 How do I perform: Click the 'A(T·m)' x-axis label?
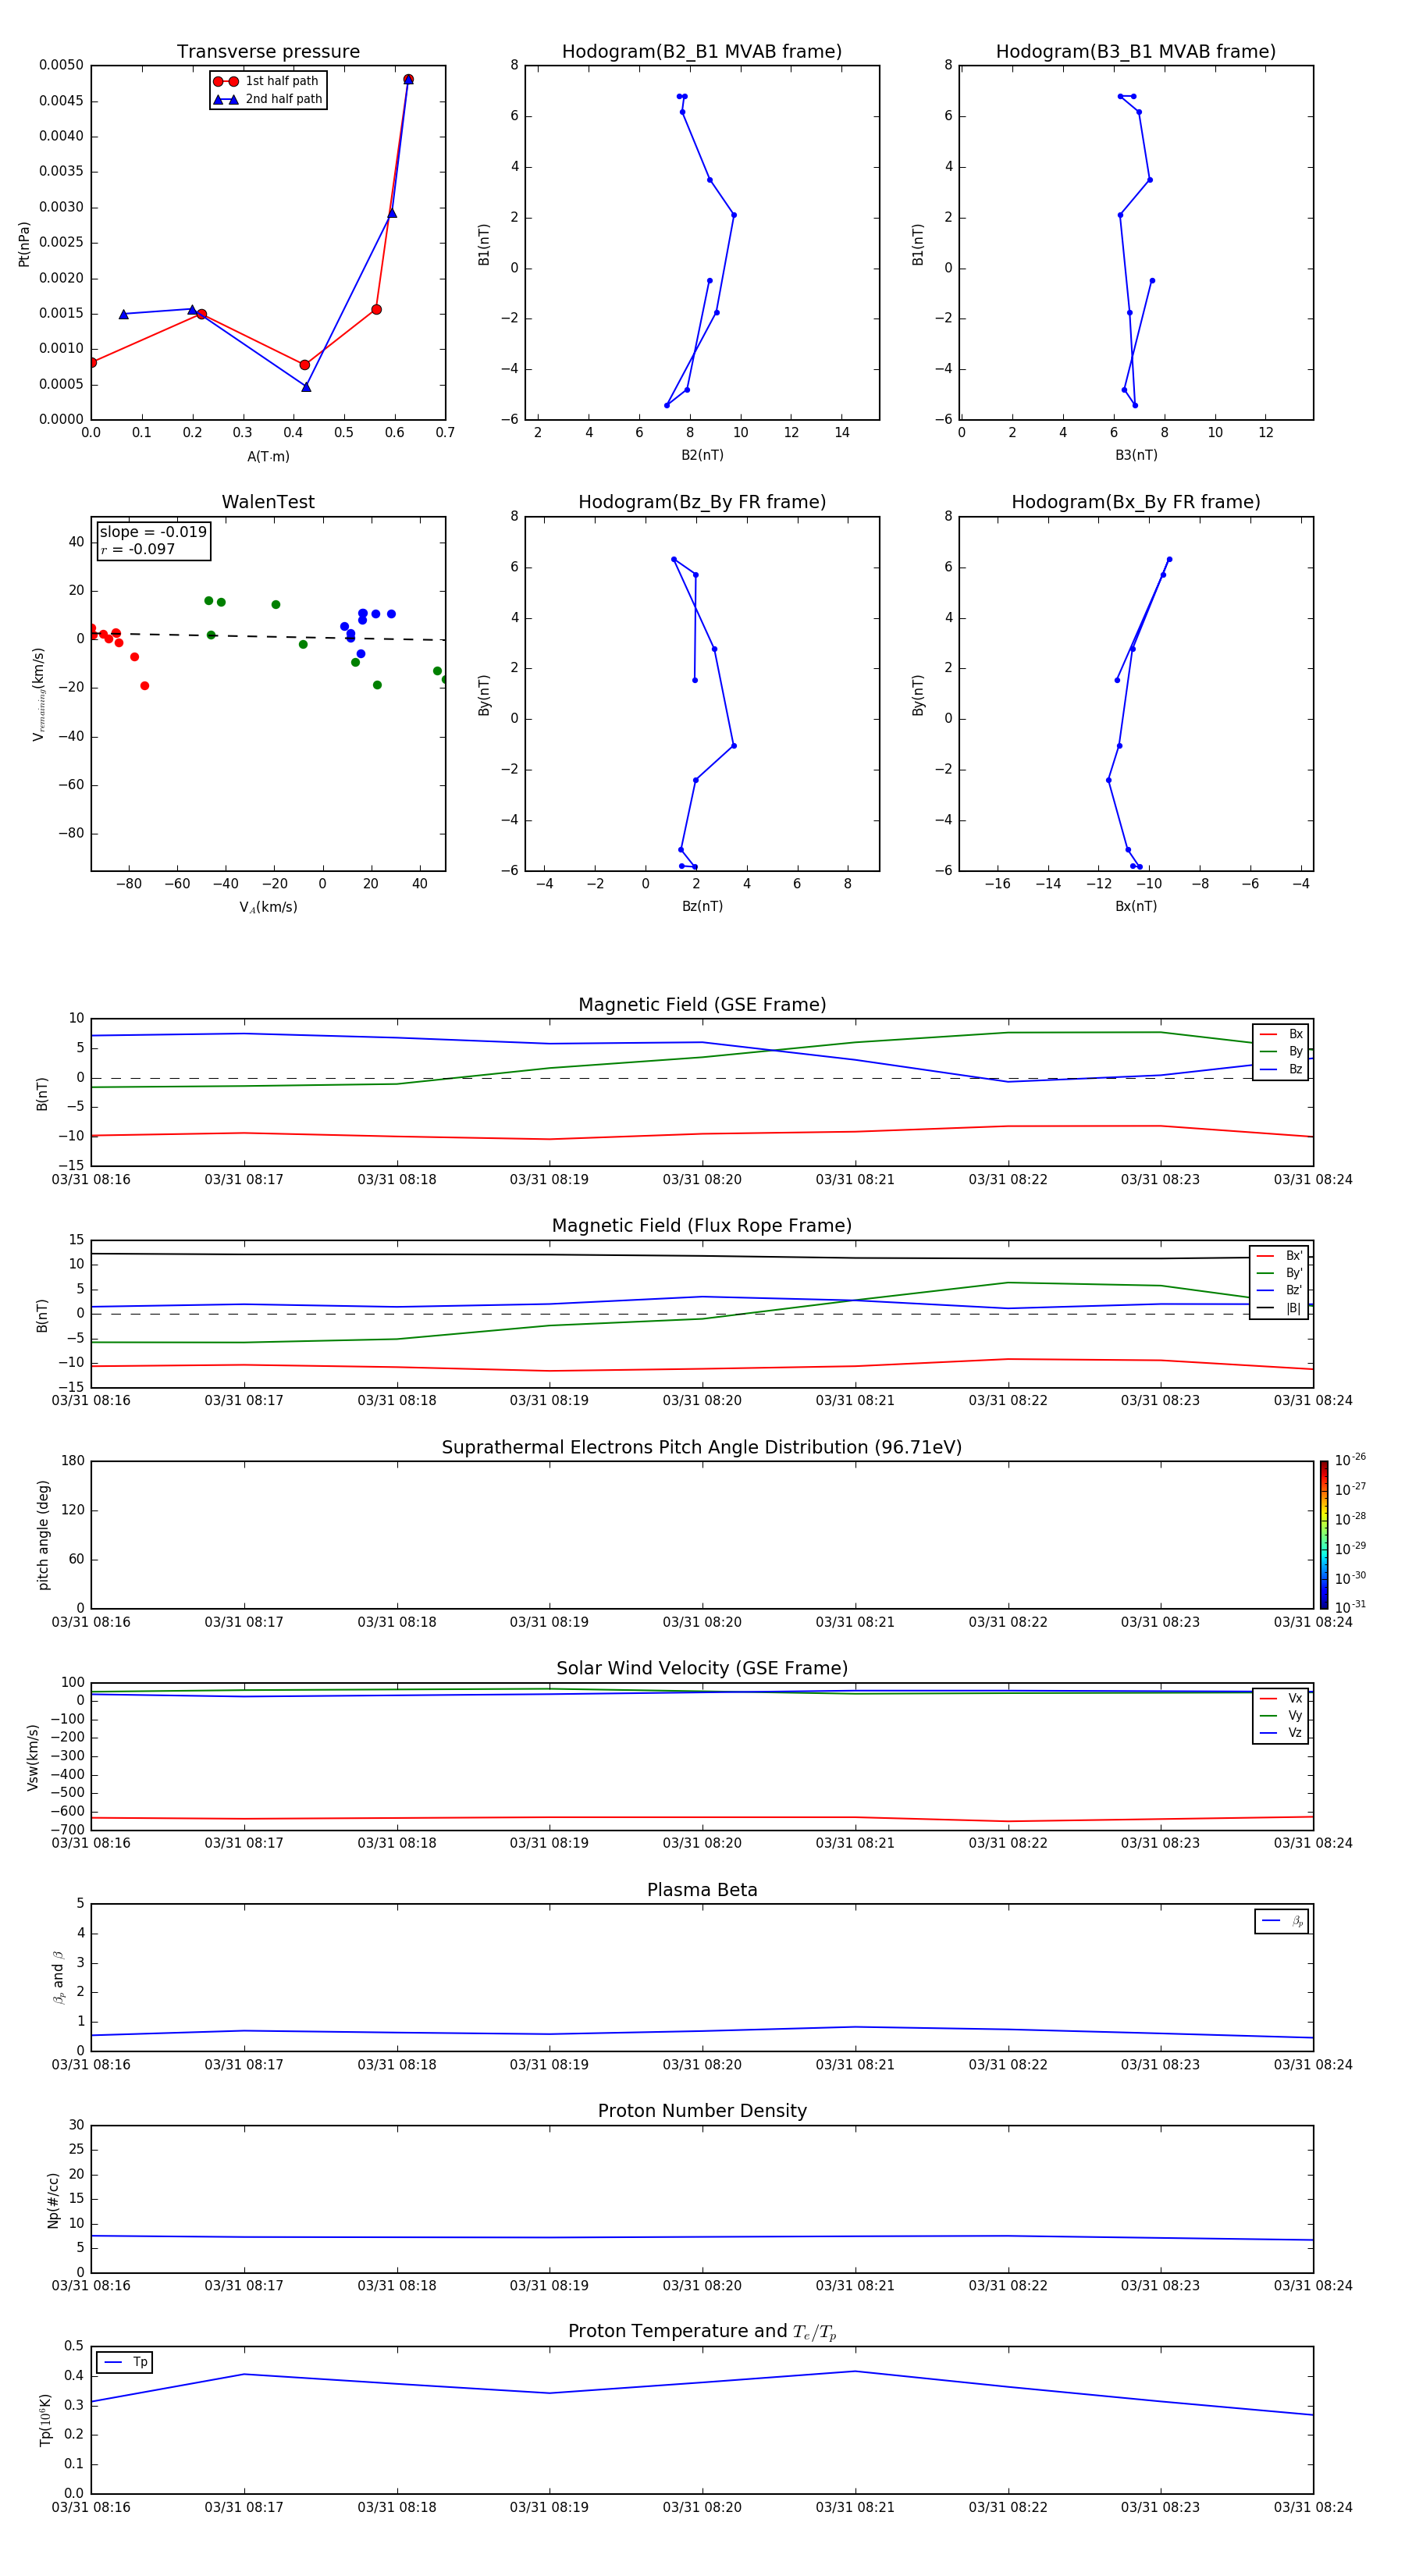tap(268, 457)
